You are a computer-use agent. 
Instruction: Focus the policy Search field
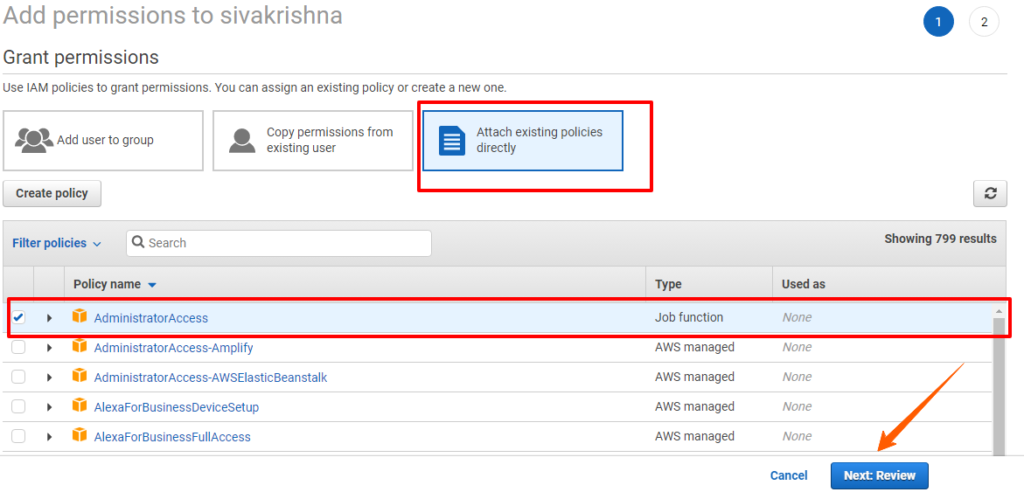(279, 243)
